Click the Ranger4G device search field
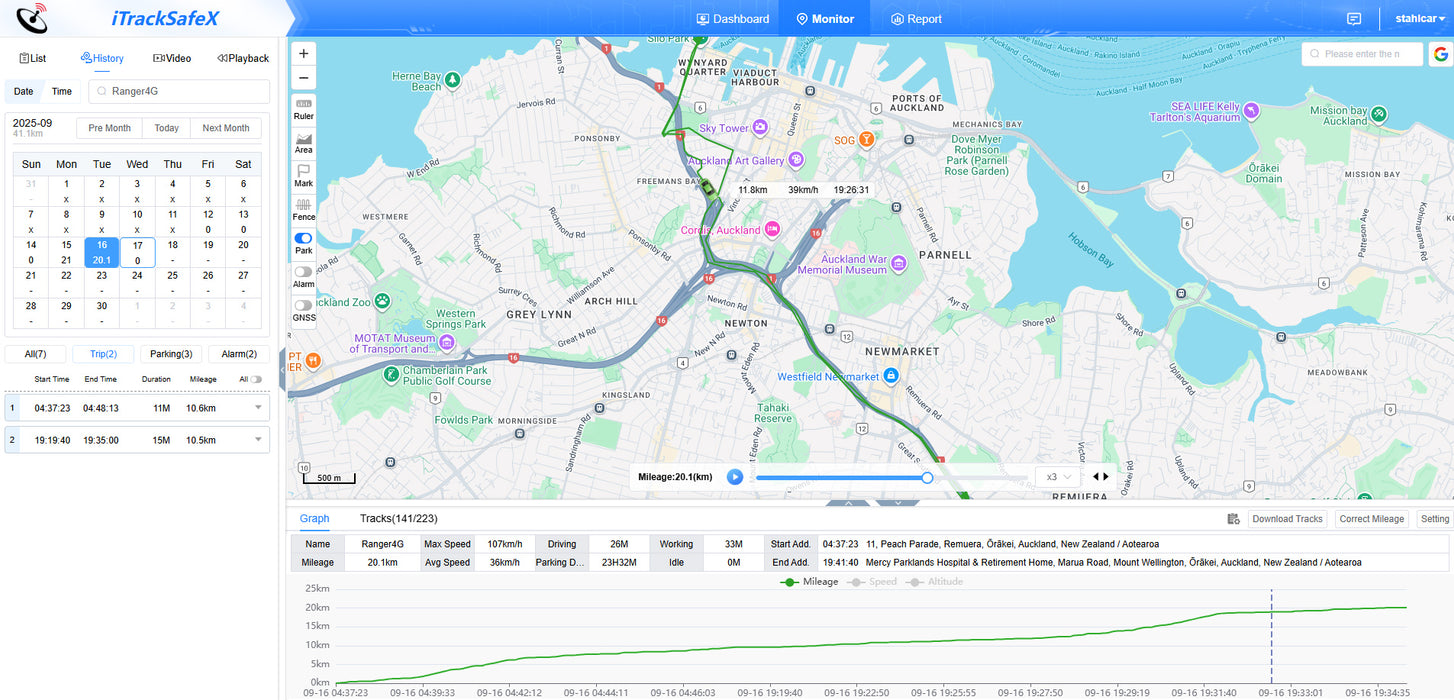This screenshot has height=700, width=1454. (180, 91)
